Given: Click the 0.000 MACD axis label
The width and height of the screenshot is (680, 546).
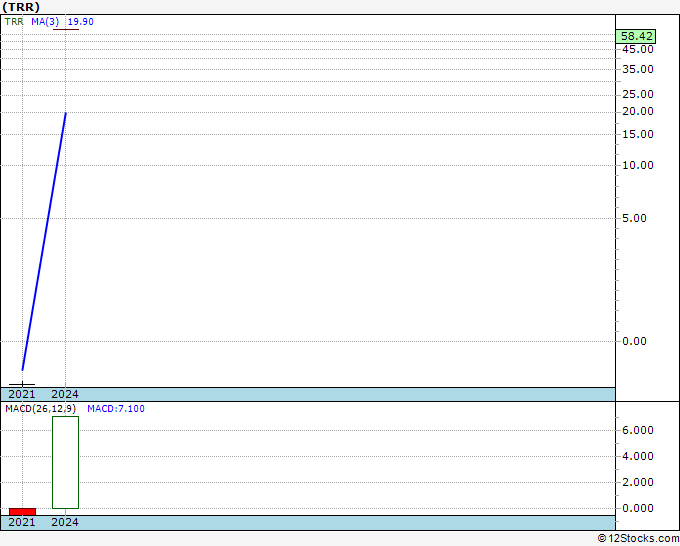Looking at the screenshot, I should [x=638, y=508].
